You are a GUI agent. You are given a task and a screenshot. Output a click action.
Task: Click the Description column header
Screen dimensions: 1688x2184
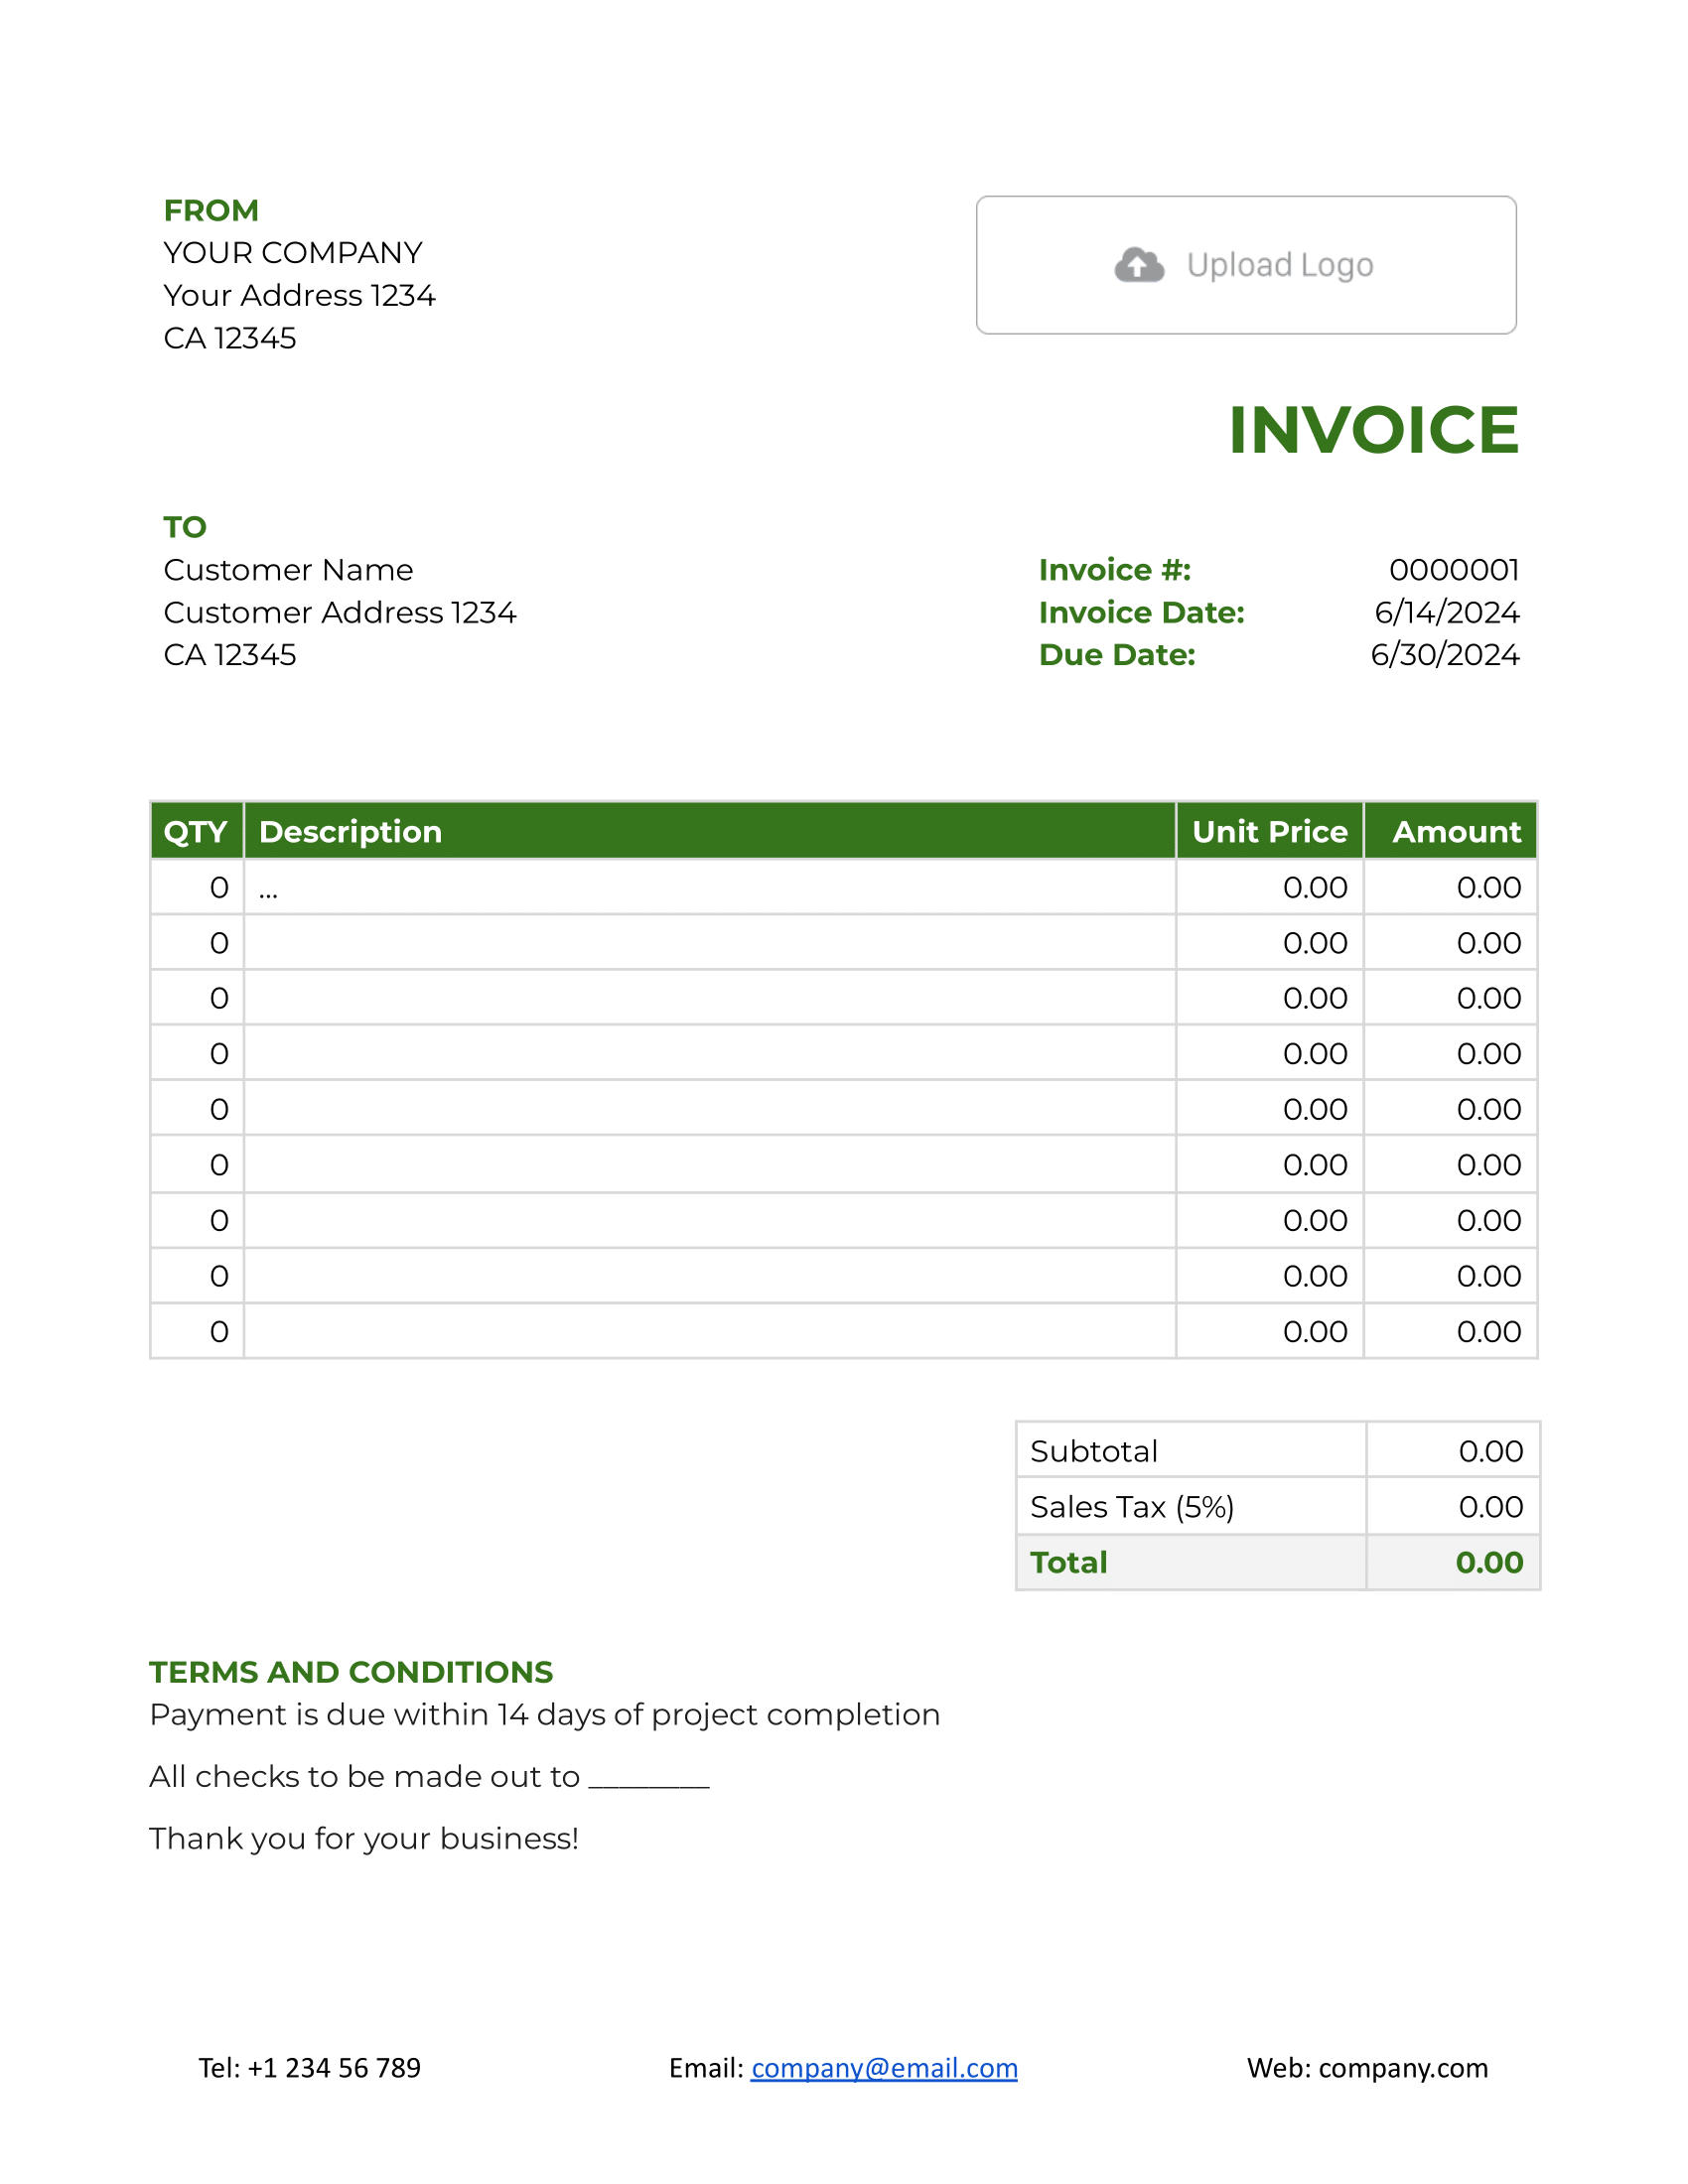tap(710, 831)
